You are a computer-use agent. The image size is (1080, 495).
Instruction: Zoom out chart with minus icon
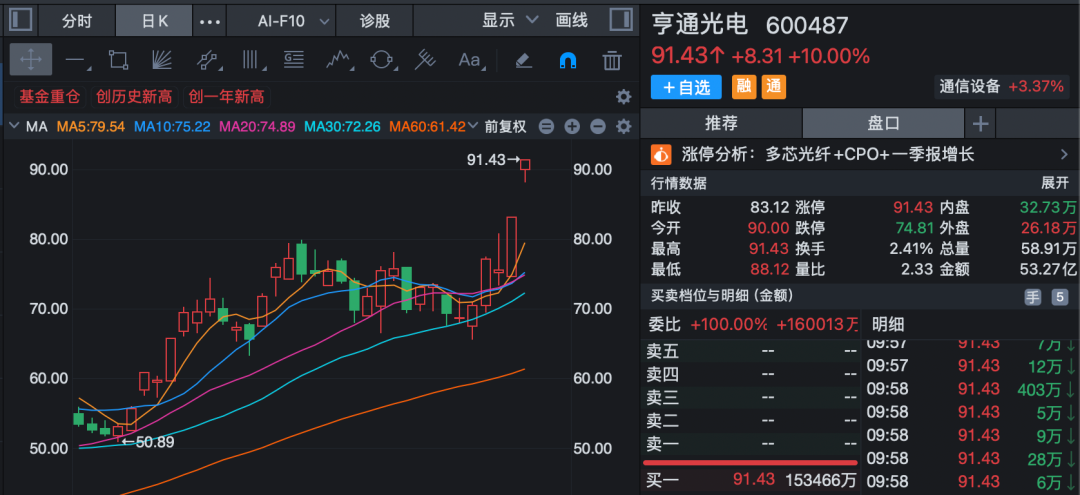coord(598,127)
